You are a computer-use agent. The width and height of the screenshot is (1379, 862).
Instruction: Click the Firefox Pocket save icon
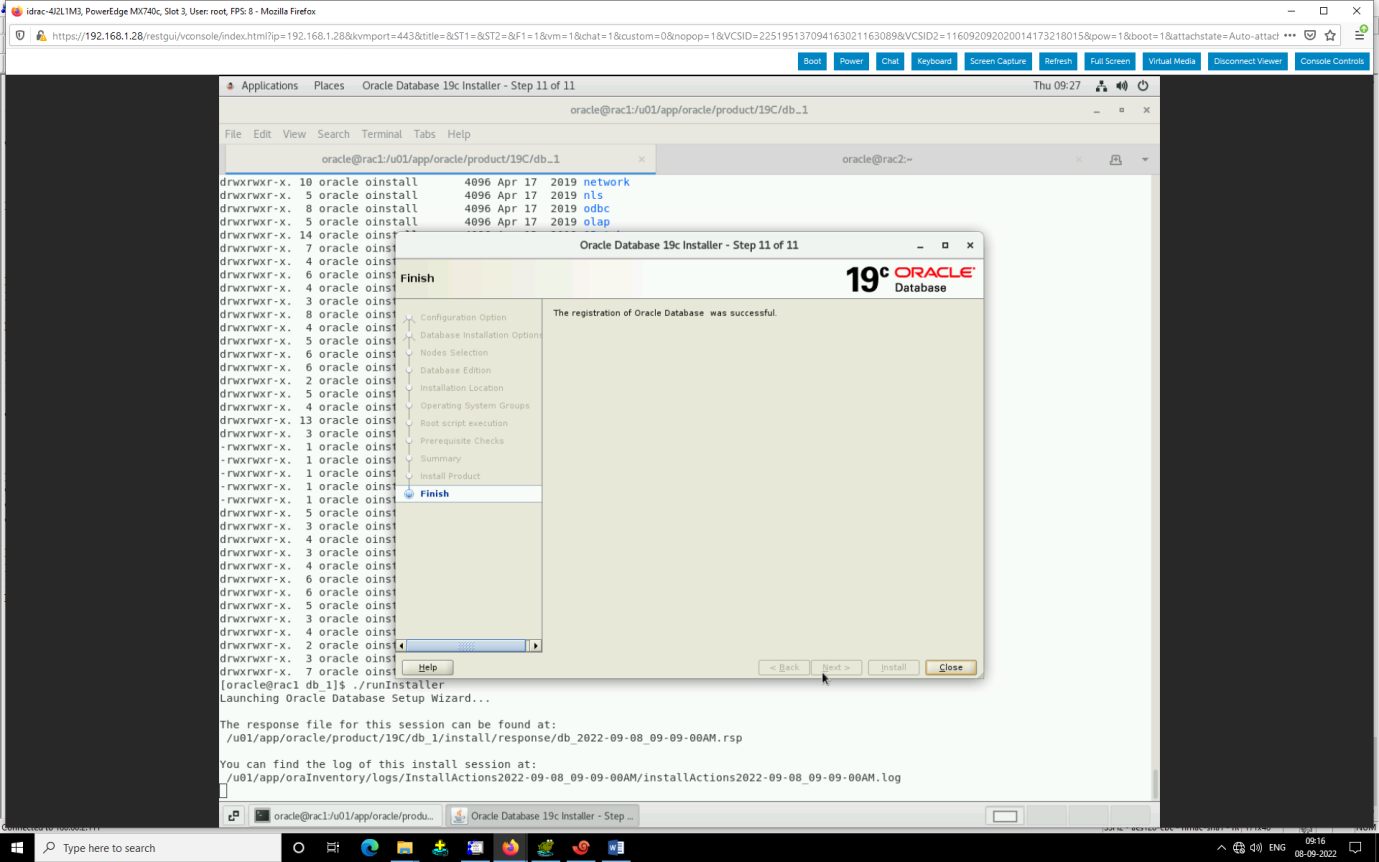click(1310, 35)
